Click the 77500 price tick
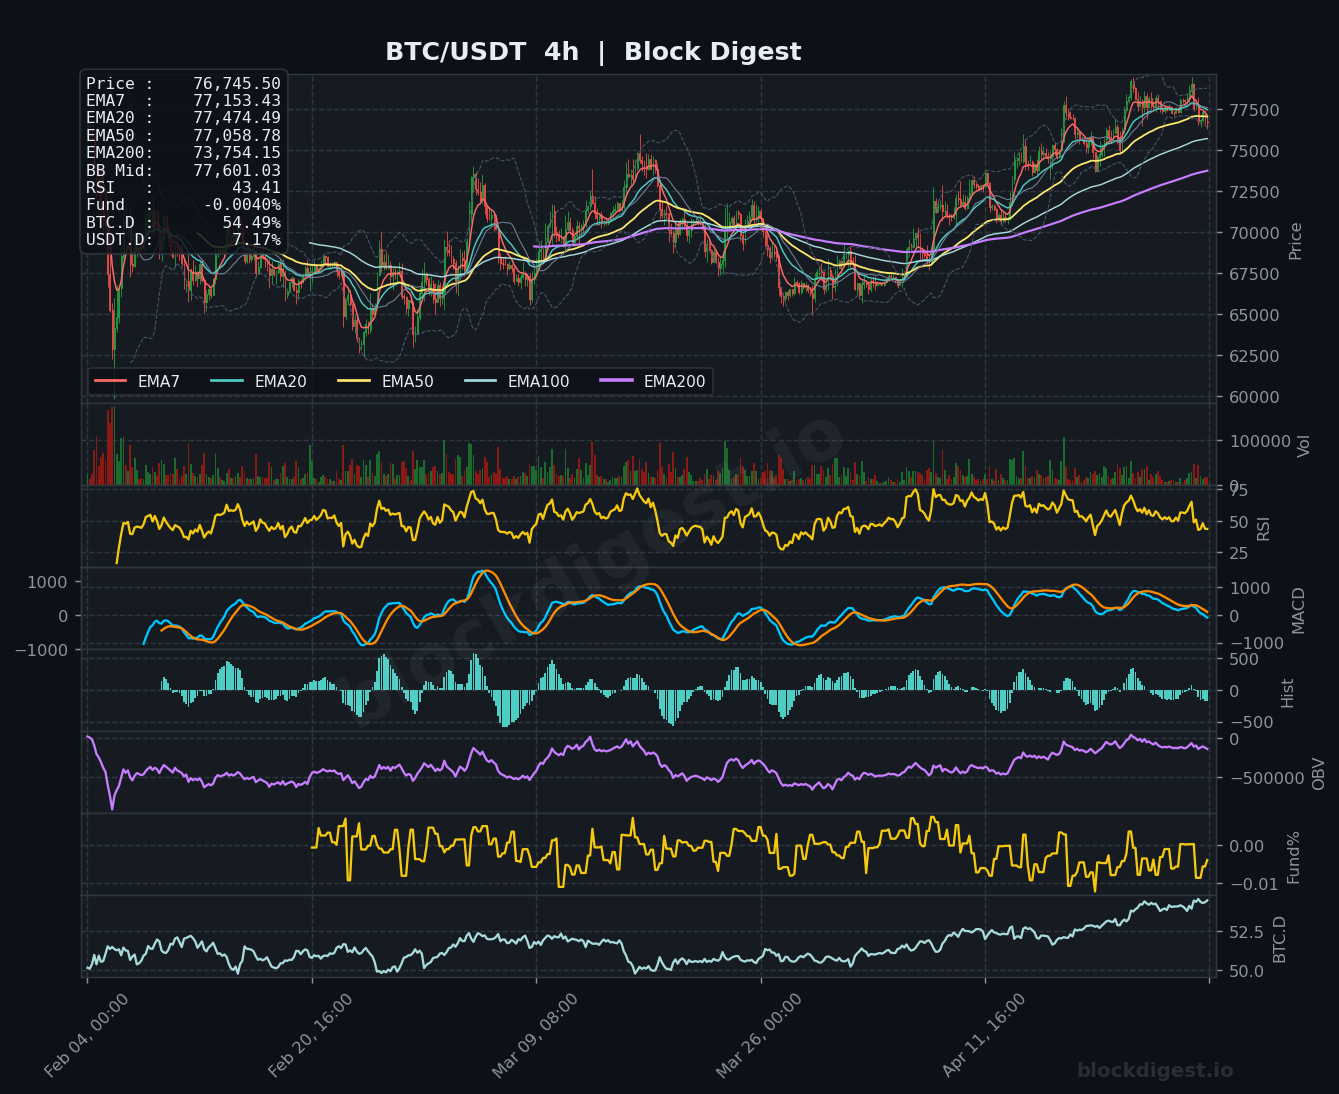 tap(1252, 110)
